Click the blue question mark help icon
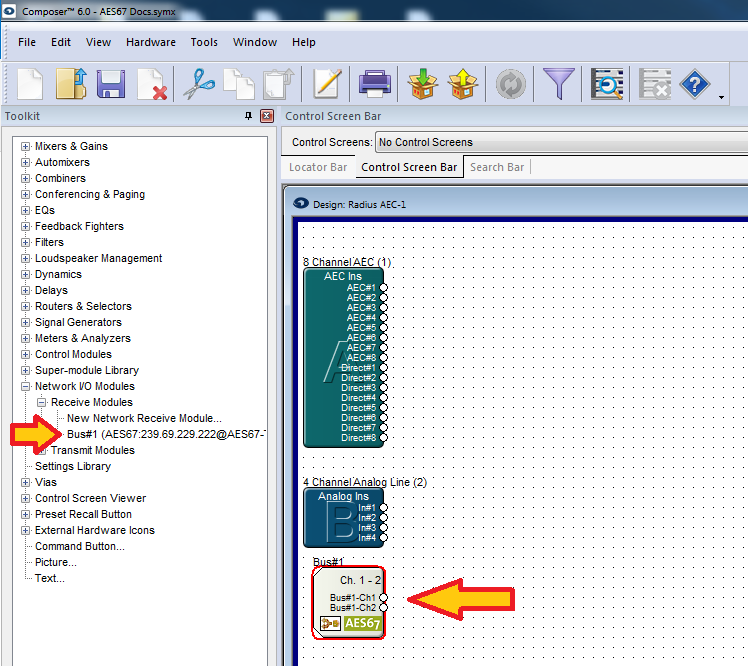 click(695, 84)
